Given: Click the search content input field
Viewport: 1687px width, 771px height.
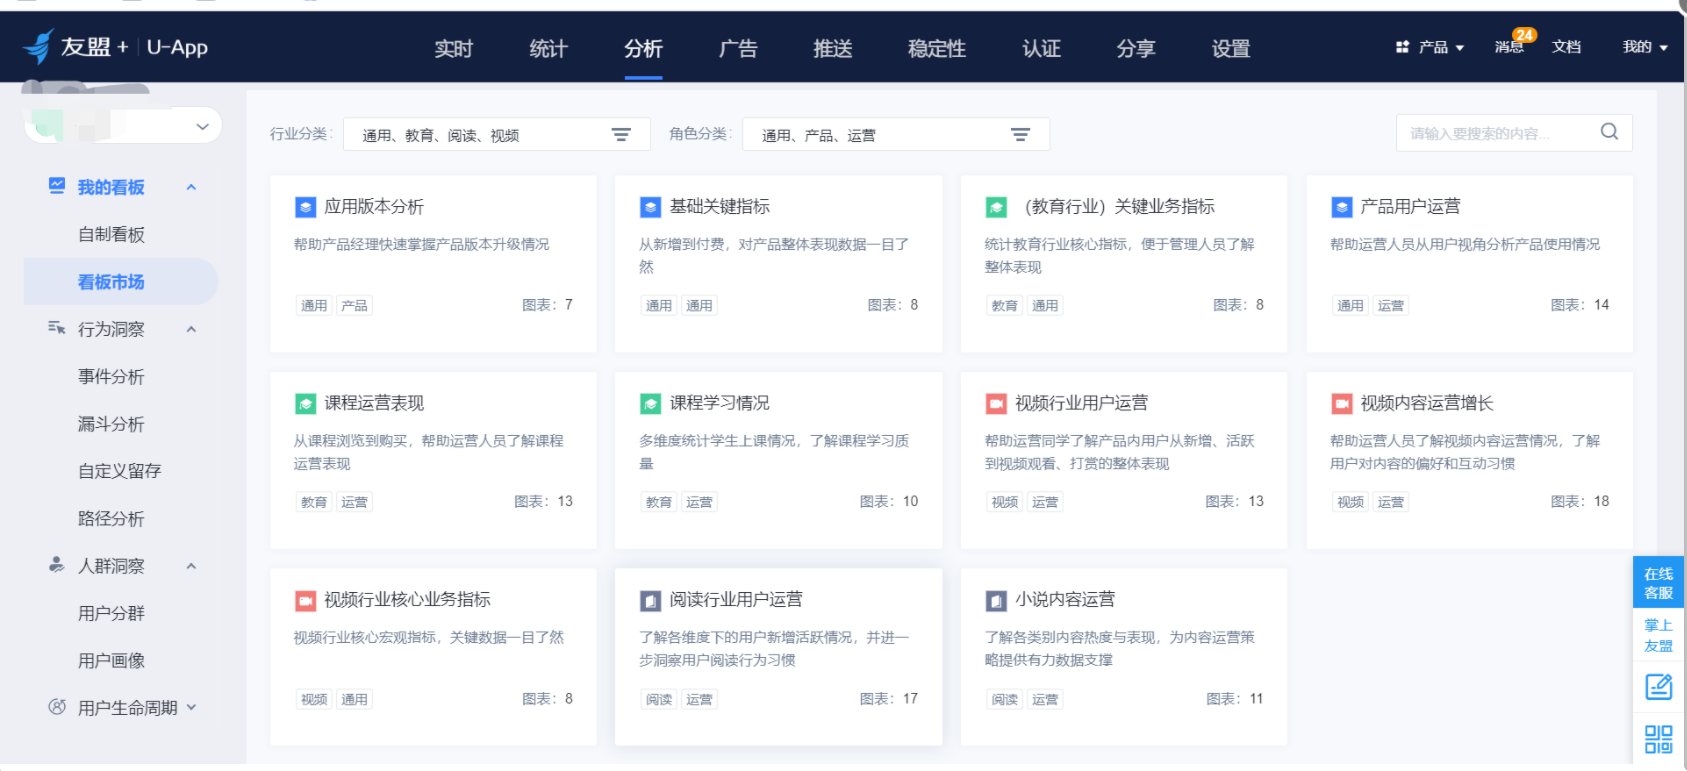Looking at the screenshot, I should pyautogui.click(x=1495, y=133).
